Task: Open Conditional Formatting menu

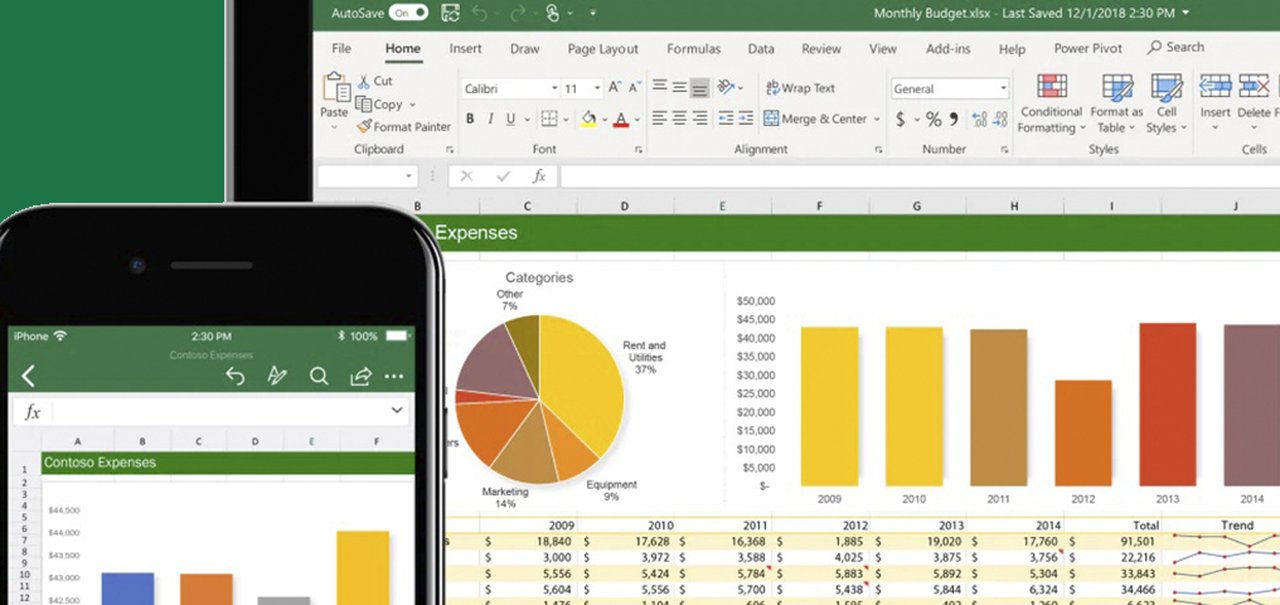Action: pyautogui.click(x=1051, y=104)
